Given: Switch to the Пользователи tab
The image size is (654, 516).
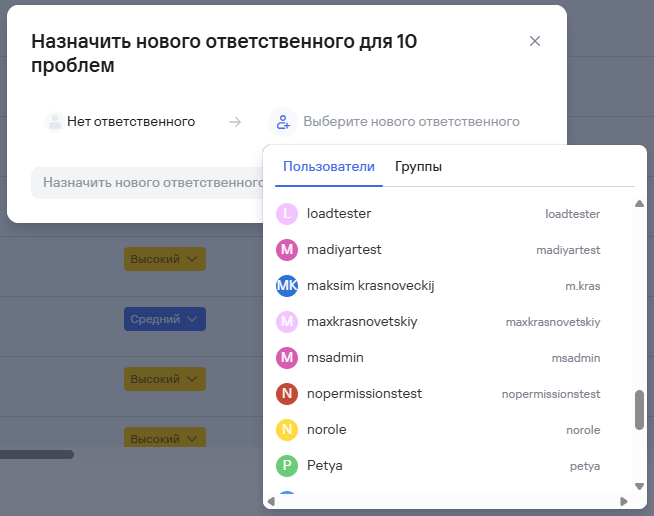Looking at the screenshot, I should pyautogui.click(x=329, y=166).
